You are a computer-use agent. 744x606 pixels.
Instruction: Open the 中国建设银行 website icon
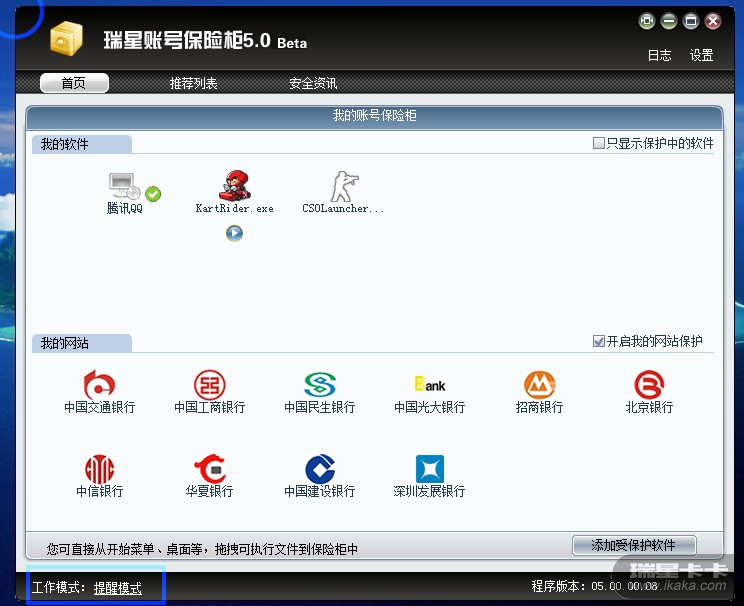[x=320, y=468]
